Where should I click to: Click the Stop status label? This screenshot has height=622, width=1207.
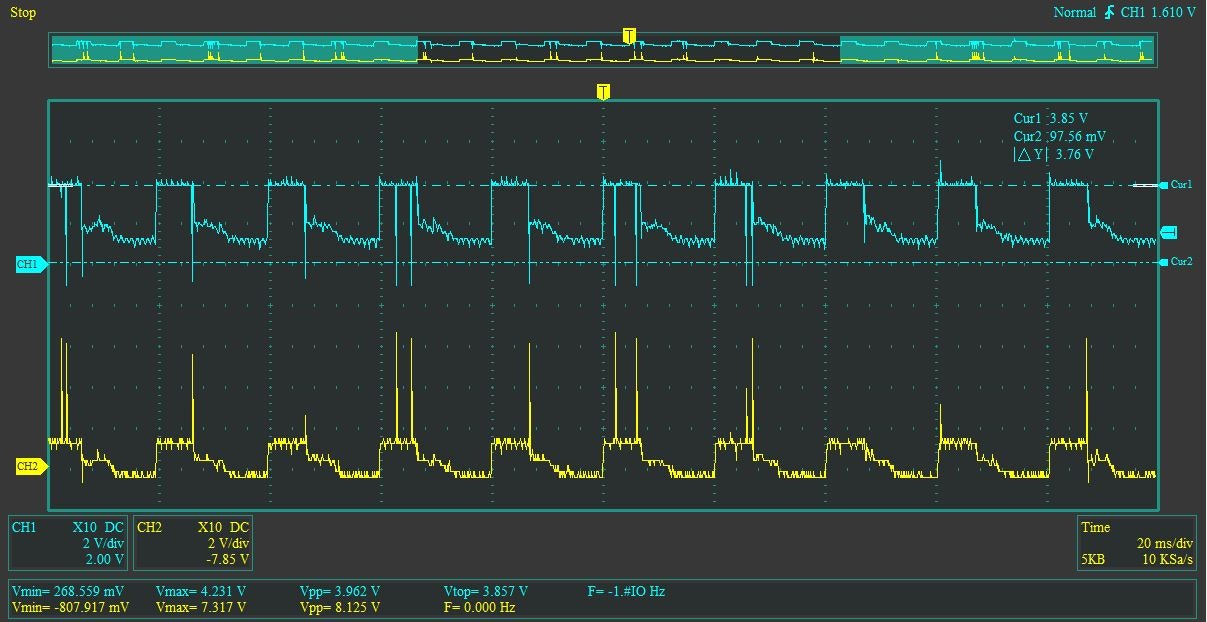tap(23, 13)
